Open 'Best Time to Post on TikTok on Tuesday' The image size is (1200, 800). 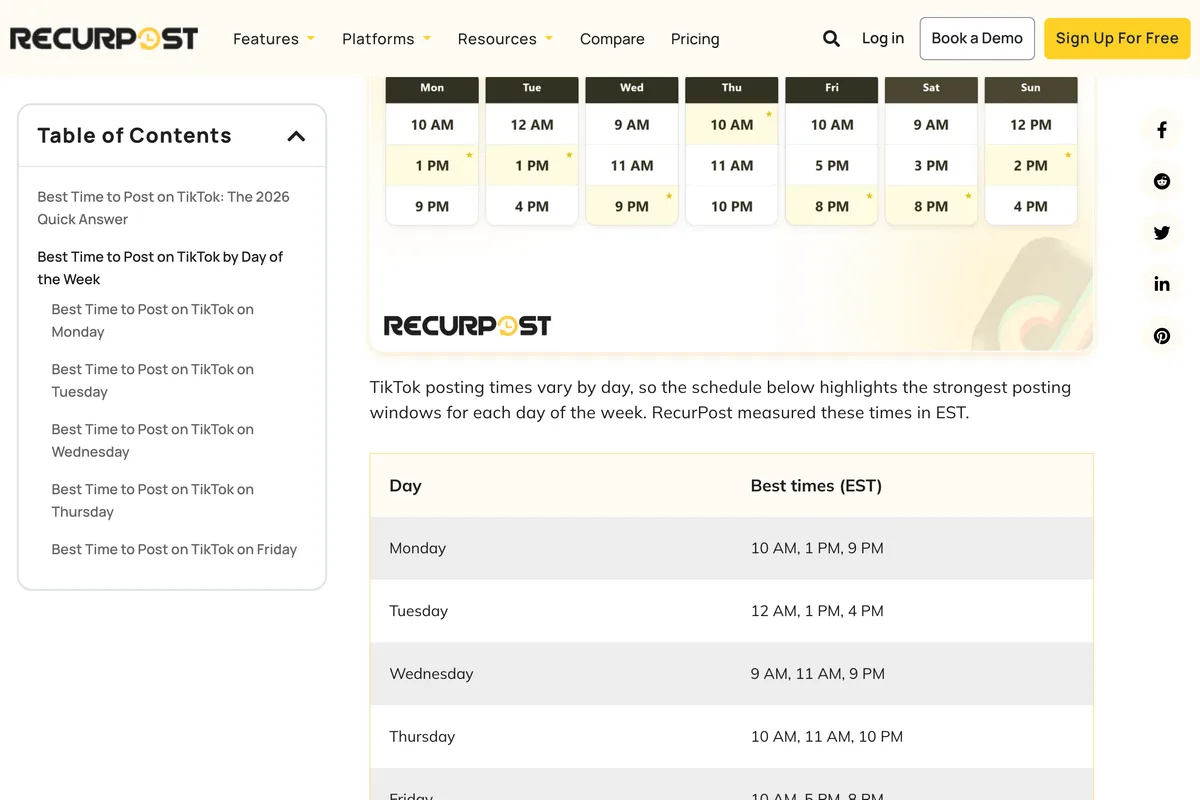(153, 381)
